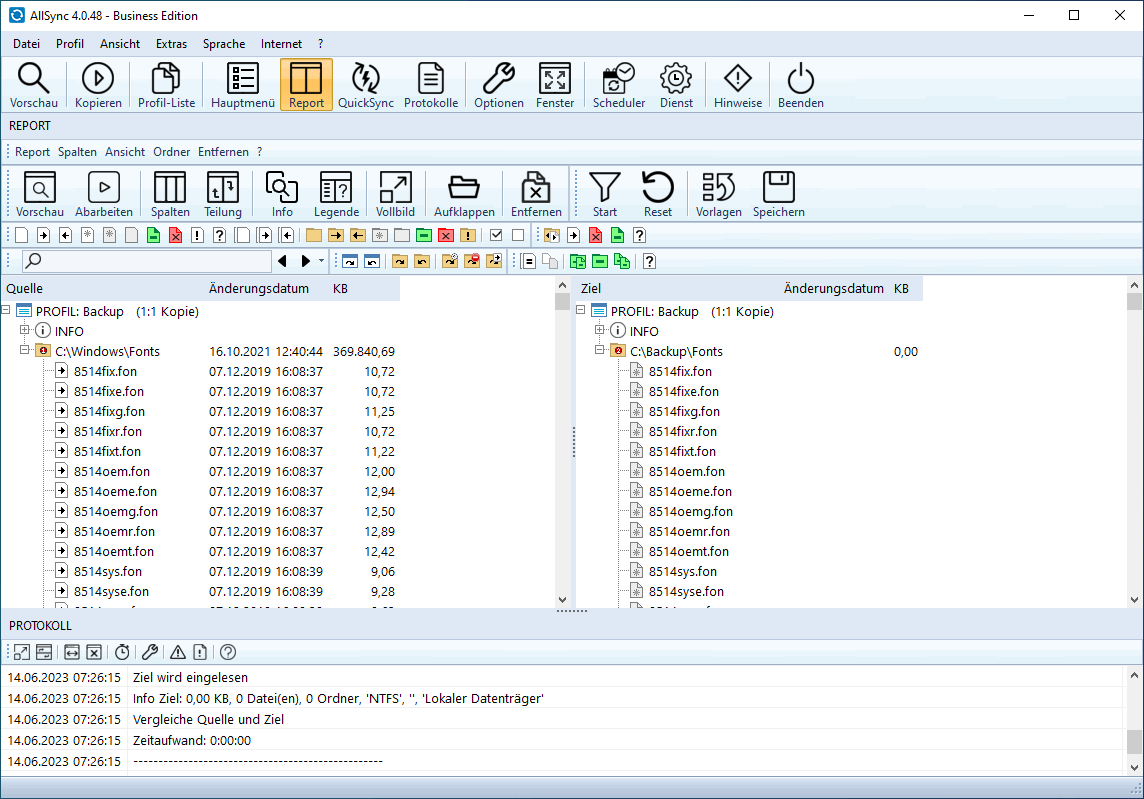Screen dimensions: 1144x799
Task: Collapse the C:\Windows\Fonts source folder
Action: [25, 351]
